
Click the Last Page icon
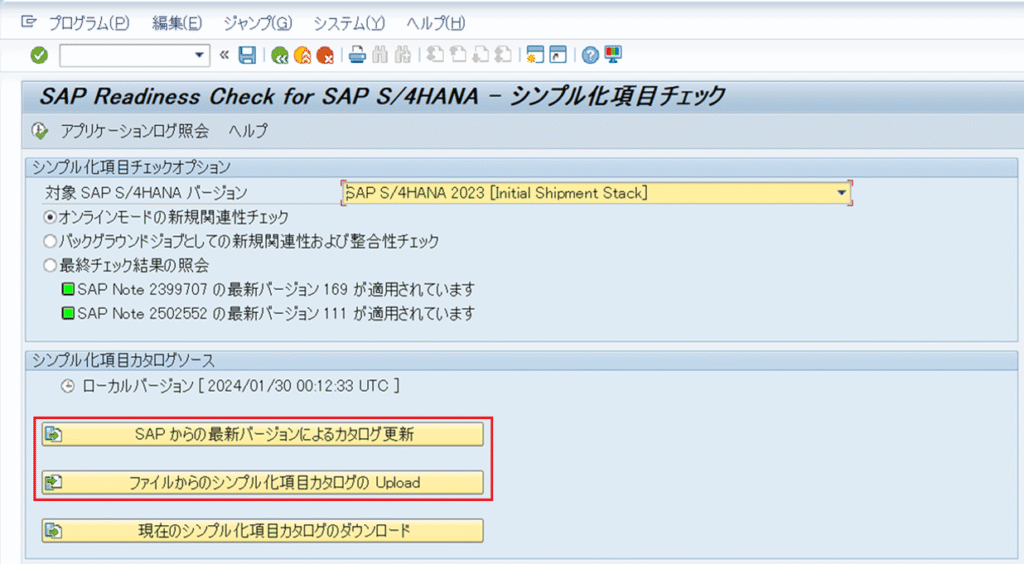tap(503, 55)
